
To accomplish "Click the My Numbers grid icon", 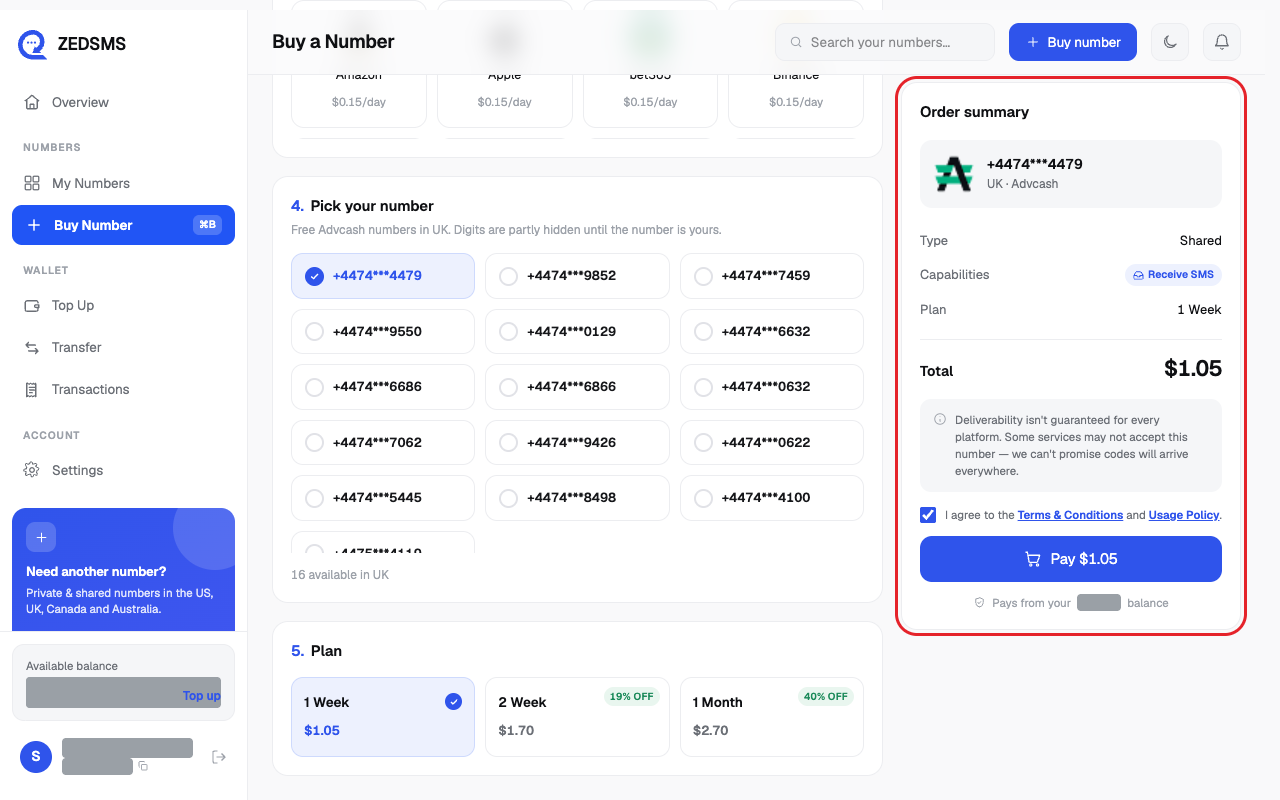I will click(x=32, y=183).
